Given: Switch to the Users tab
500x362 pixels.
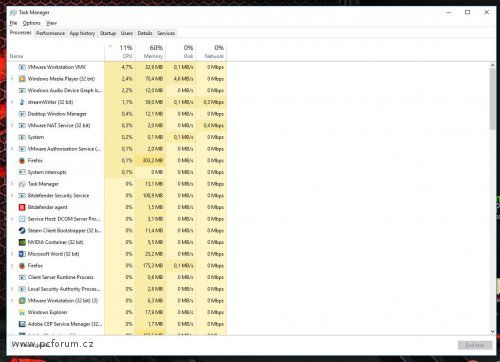Looking at the screenshot, I should coord(127,33).
